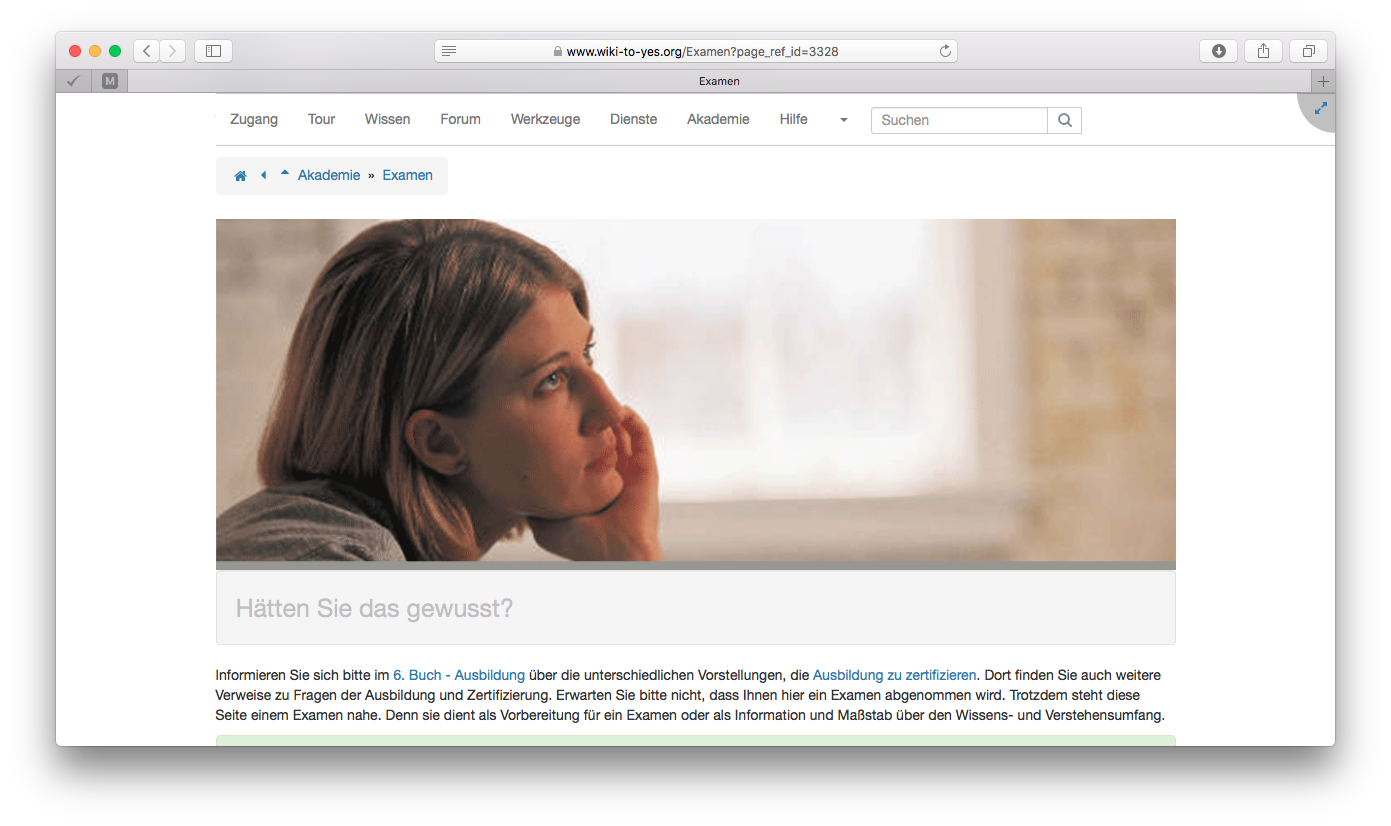Click the magnifier search button

tap(1064, 120)
